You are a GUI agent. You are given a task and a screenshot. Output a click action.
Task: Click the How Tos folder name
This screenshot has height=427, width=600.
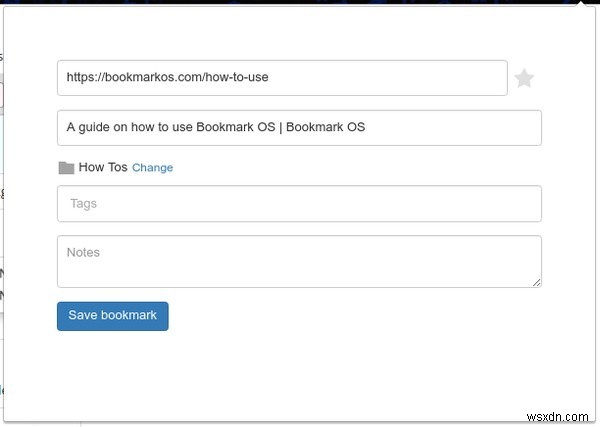[x=102, y=167]
